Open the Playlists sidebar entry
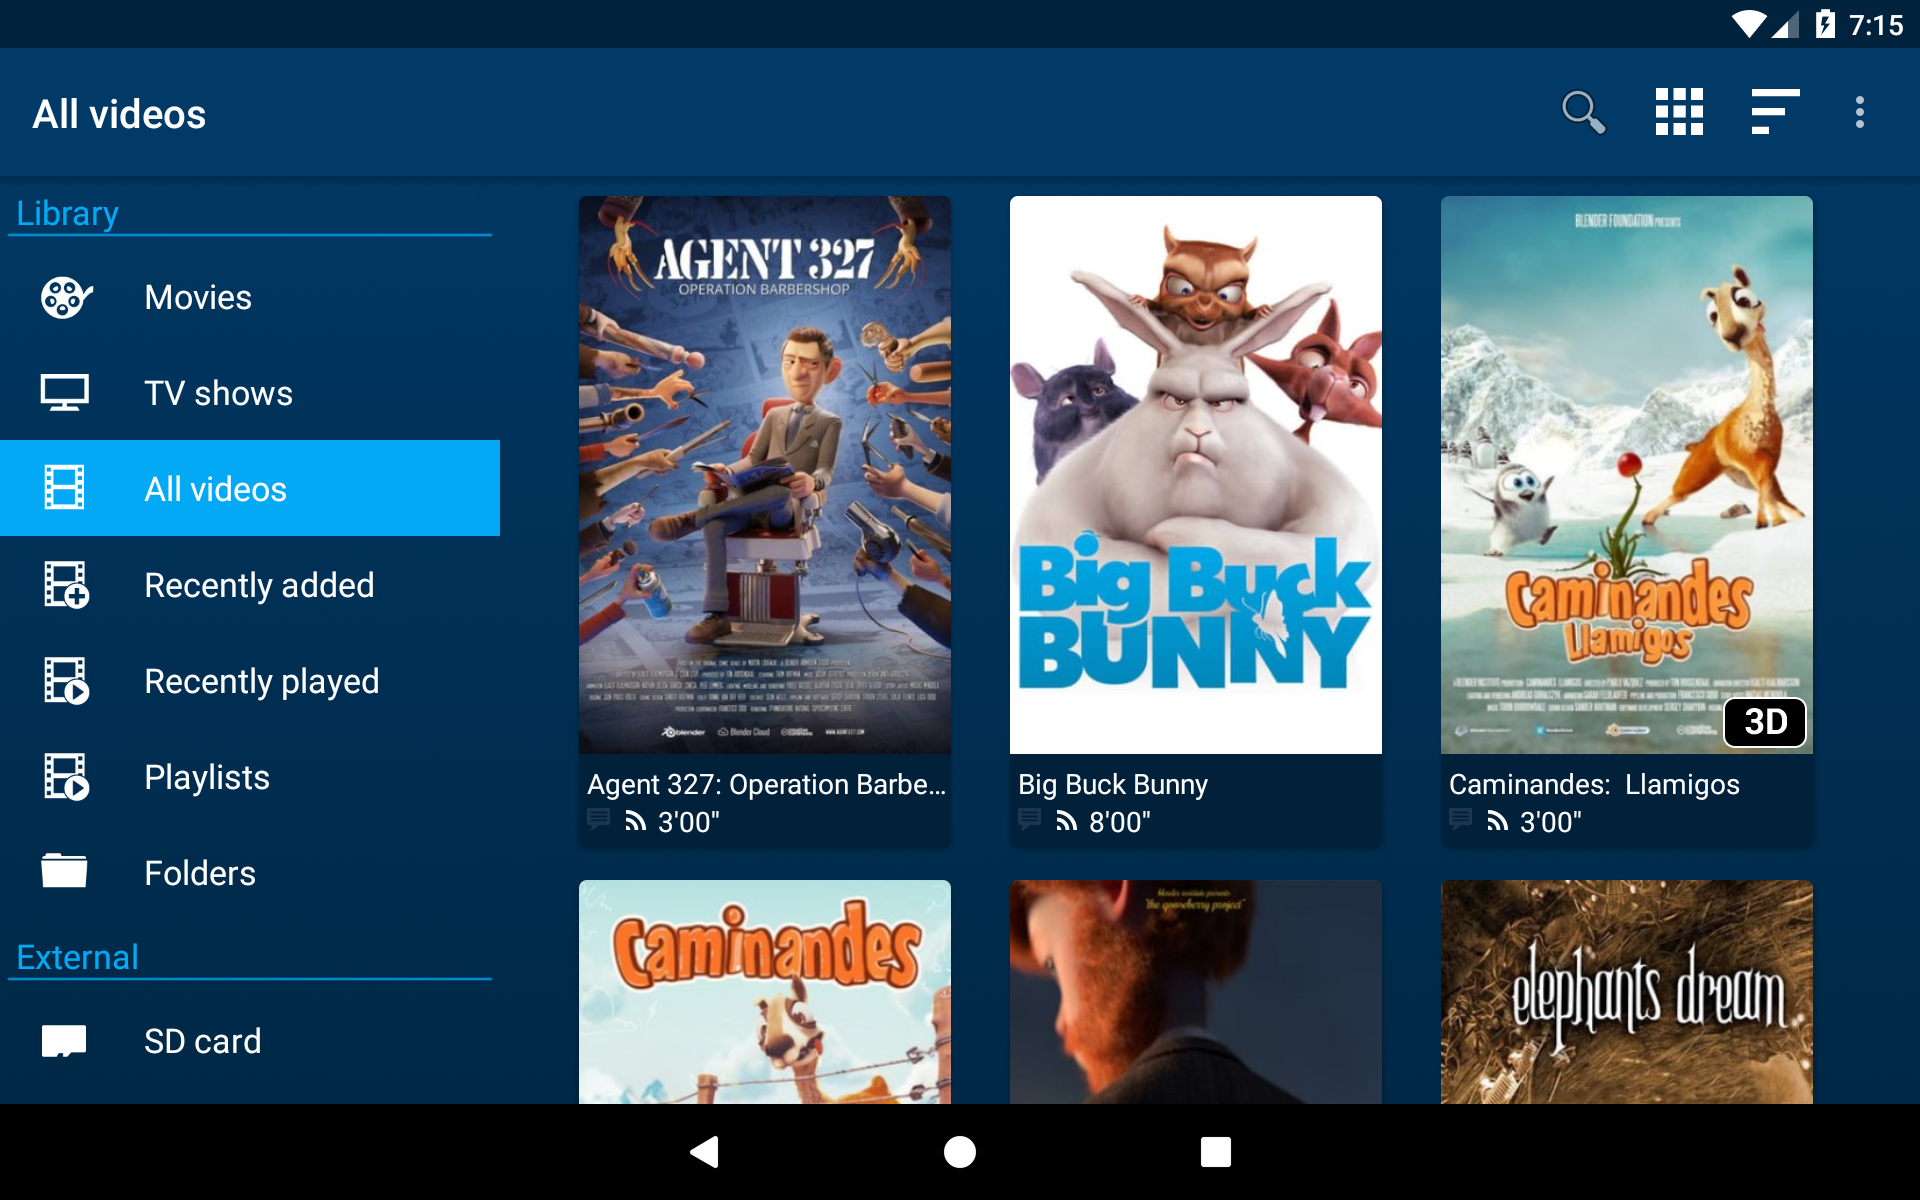 click(x=206, y=777)
